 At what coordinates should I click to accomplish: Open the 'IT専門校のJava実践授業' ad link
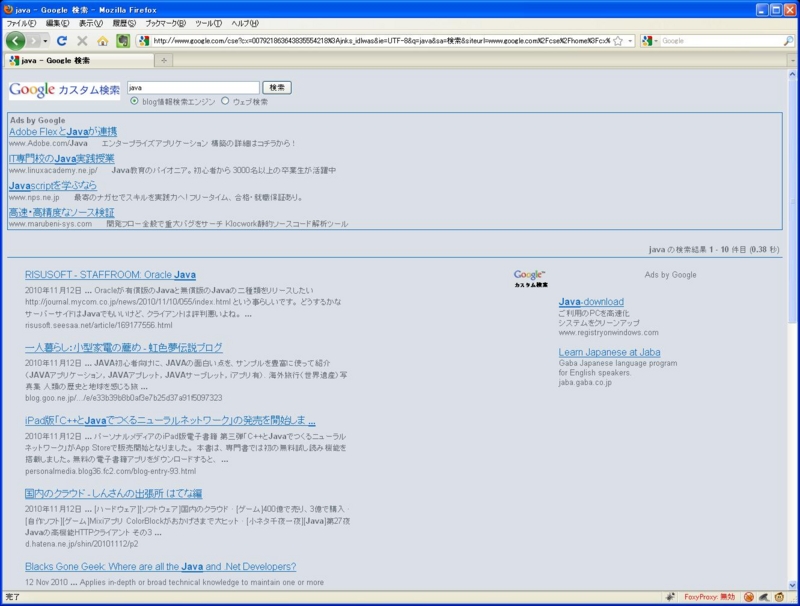(x=62, y=159)
